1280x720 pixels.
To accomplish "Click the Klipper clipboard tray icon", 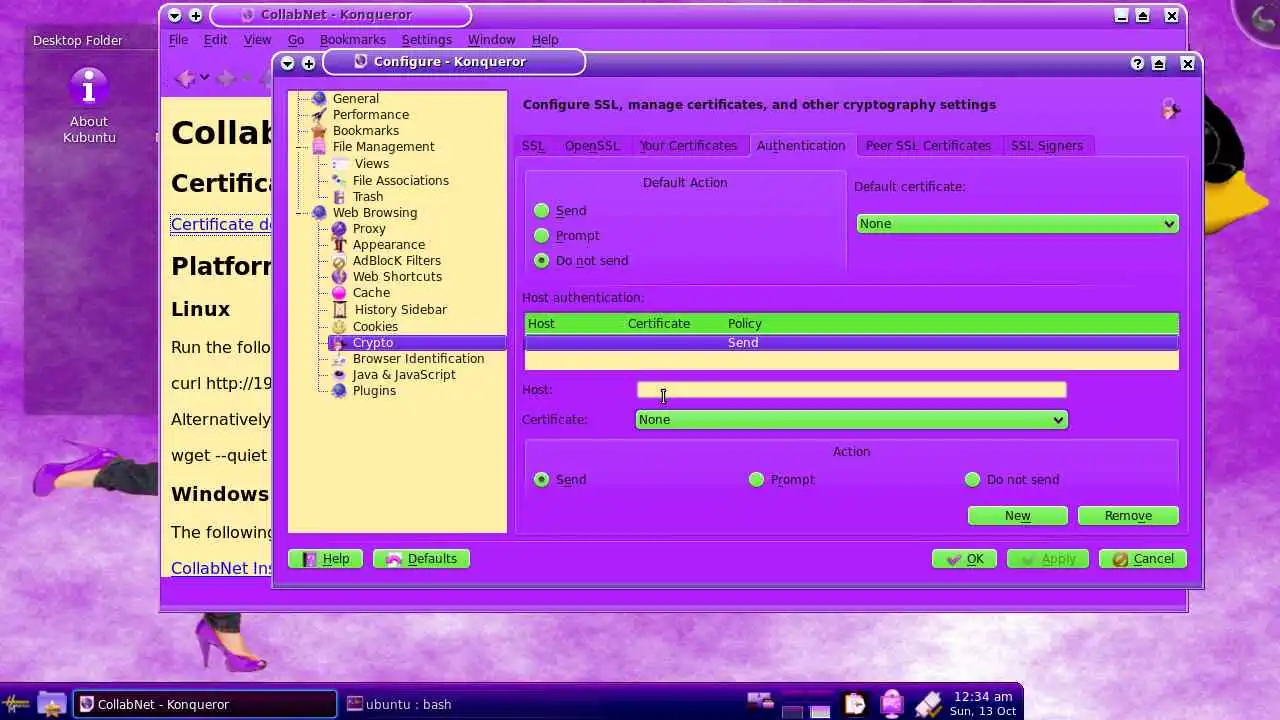I will click(855, 704).
